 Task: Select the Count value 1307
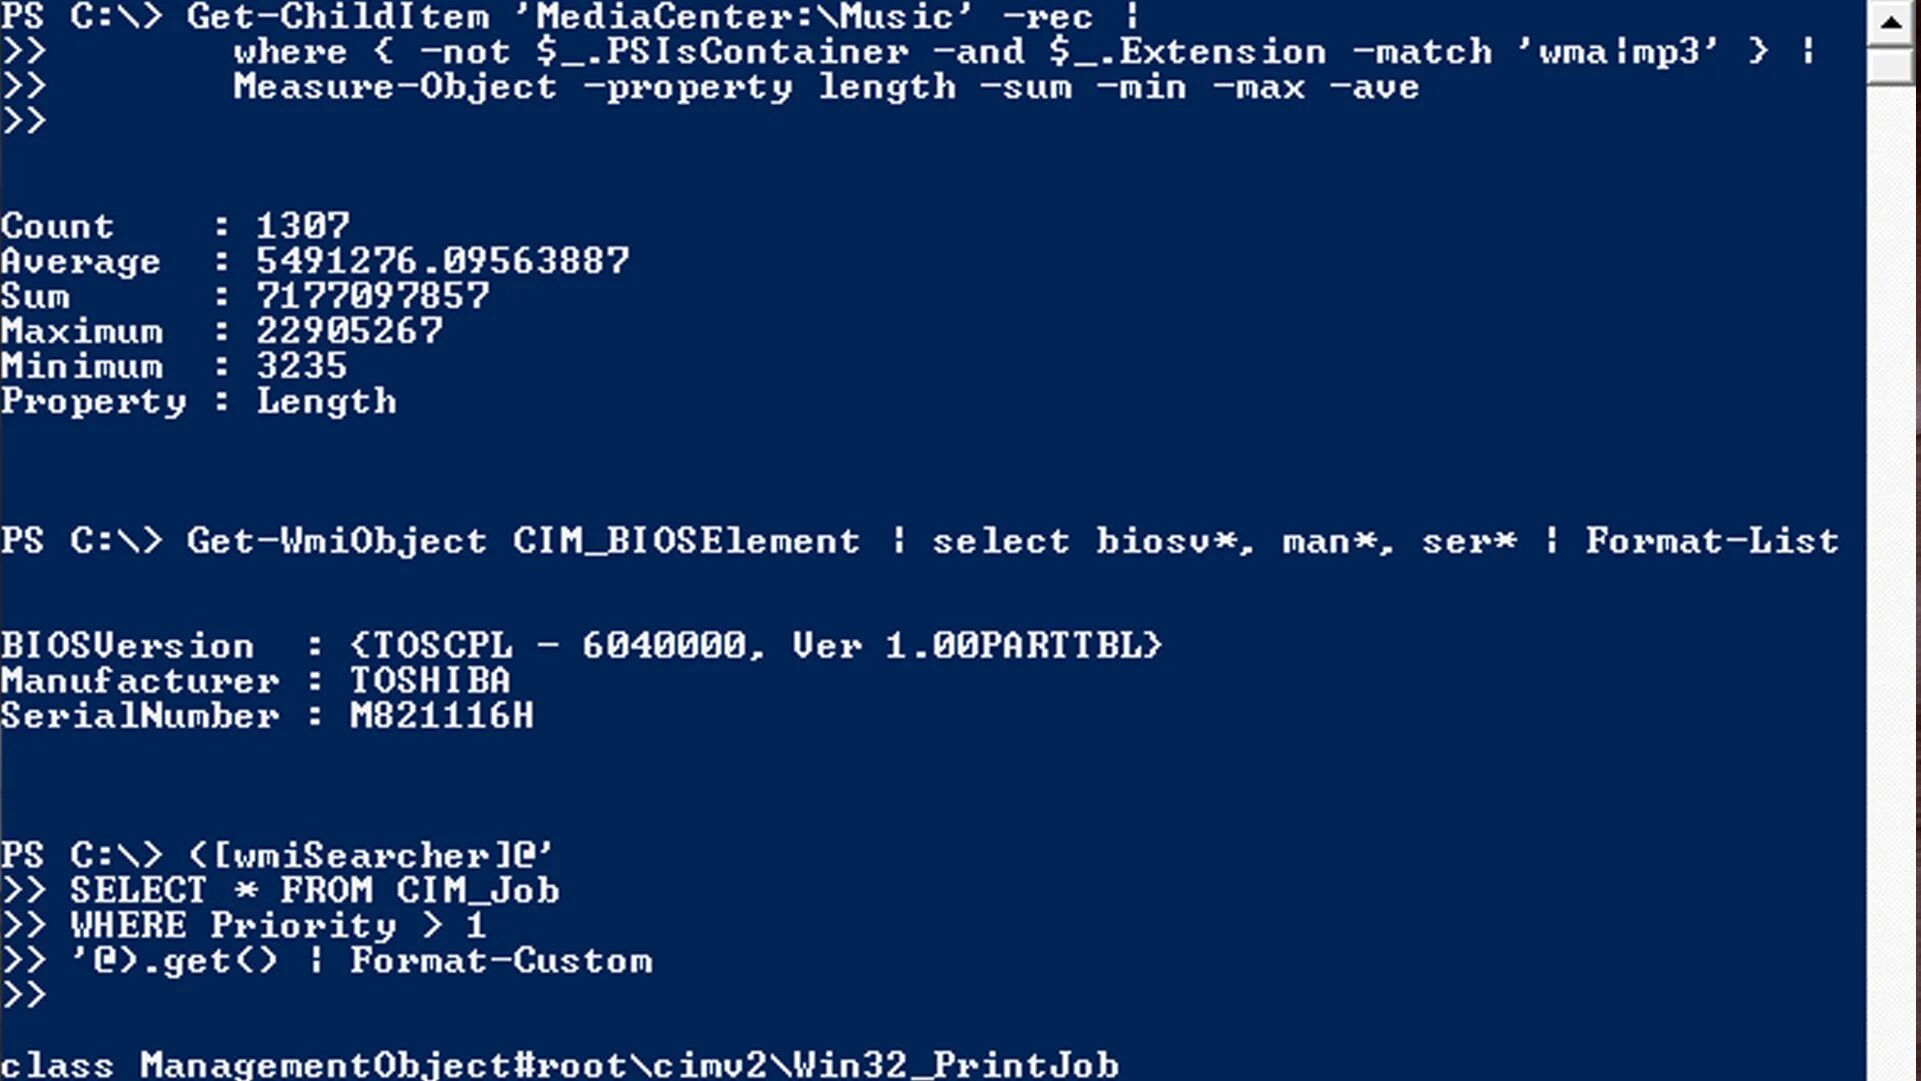pos(302,226)
